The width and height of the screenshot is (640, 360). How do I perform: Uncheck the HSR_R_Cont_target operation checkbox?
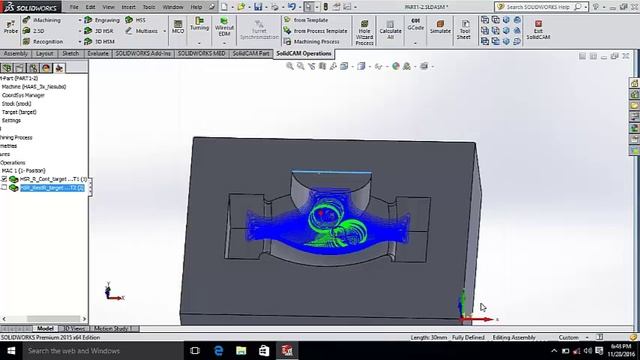tap(4, 179)
